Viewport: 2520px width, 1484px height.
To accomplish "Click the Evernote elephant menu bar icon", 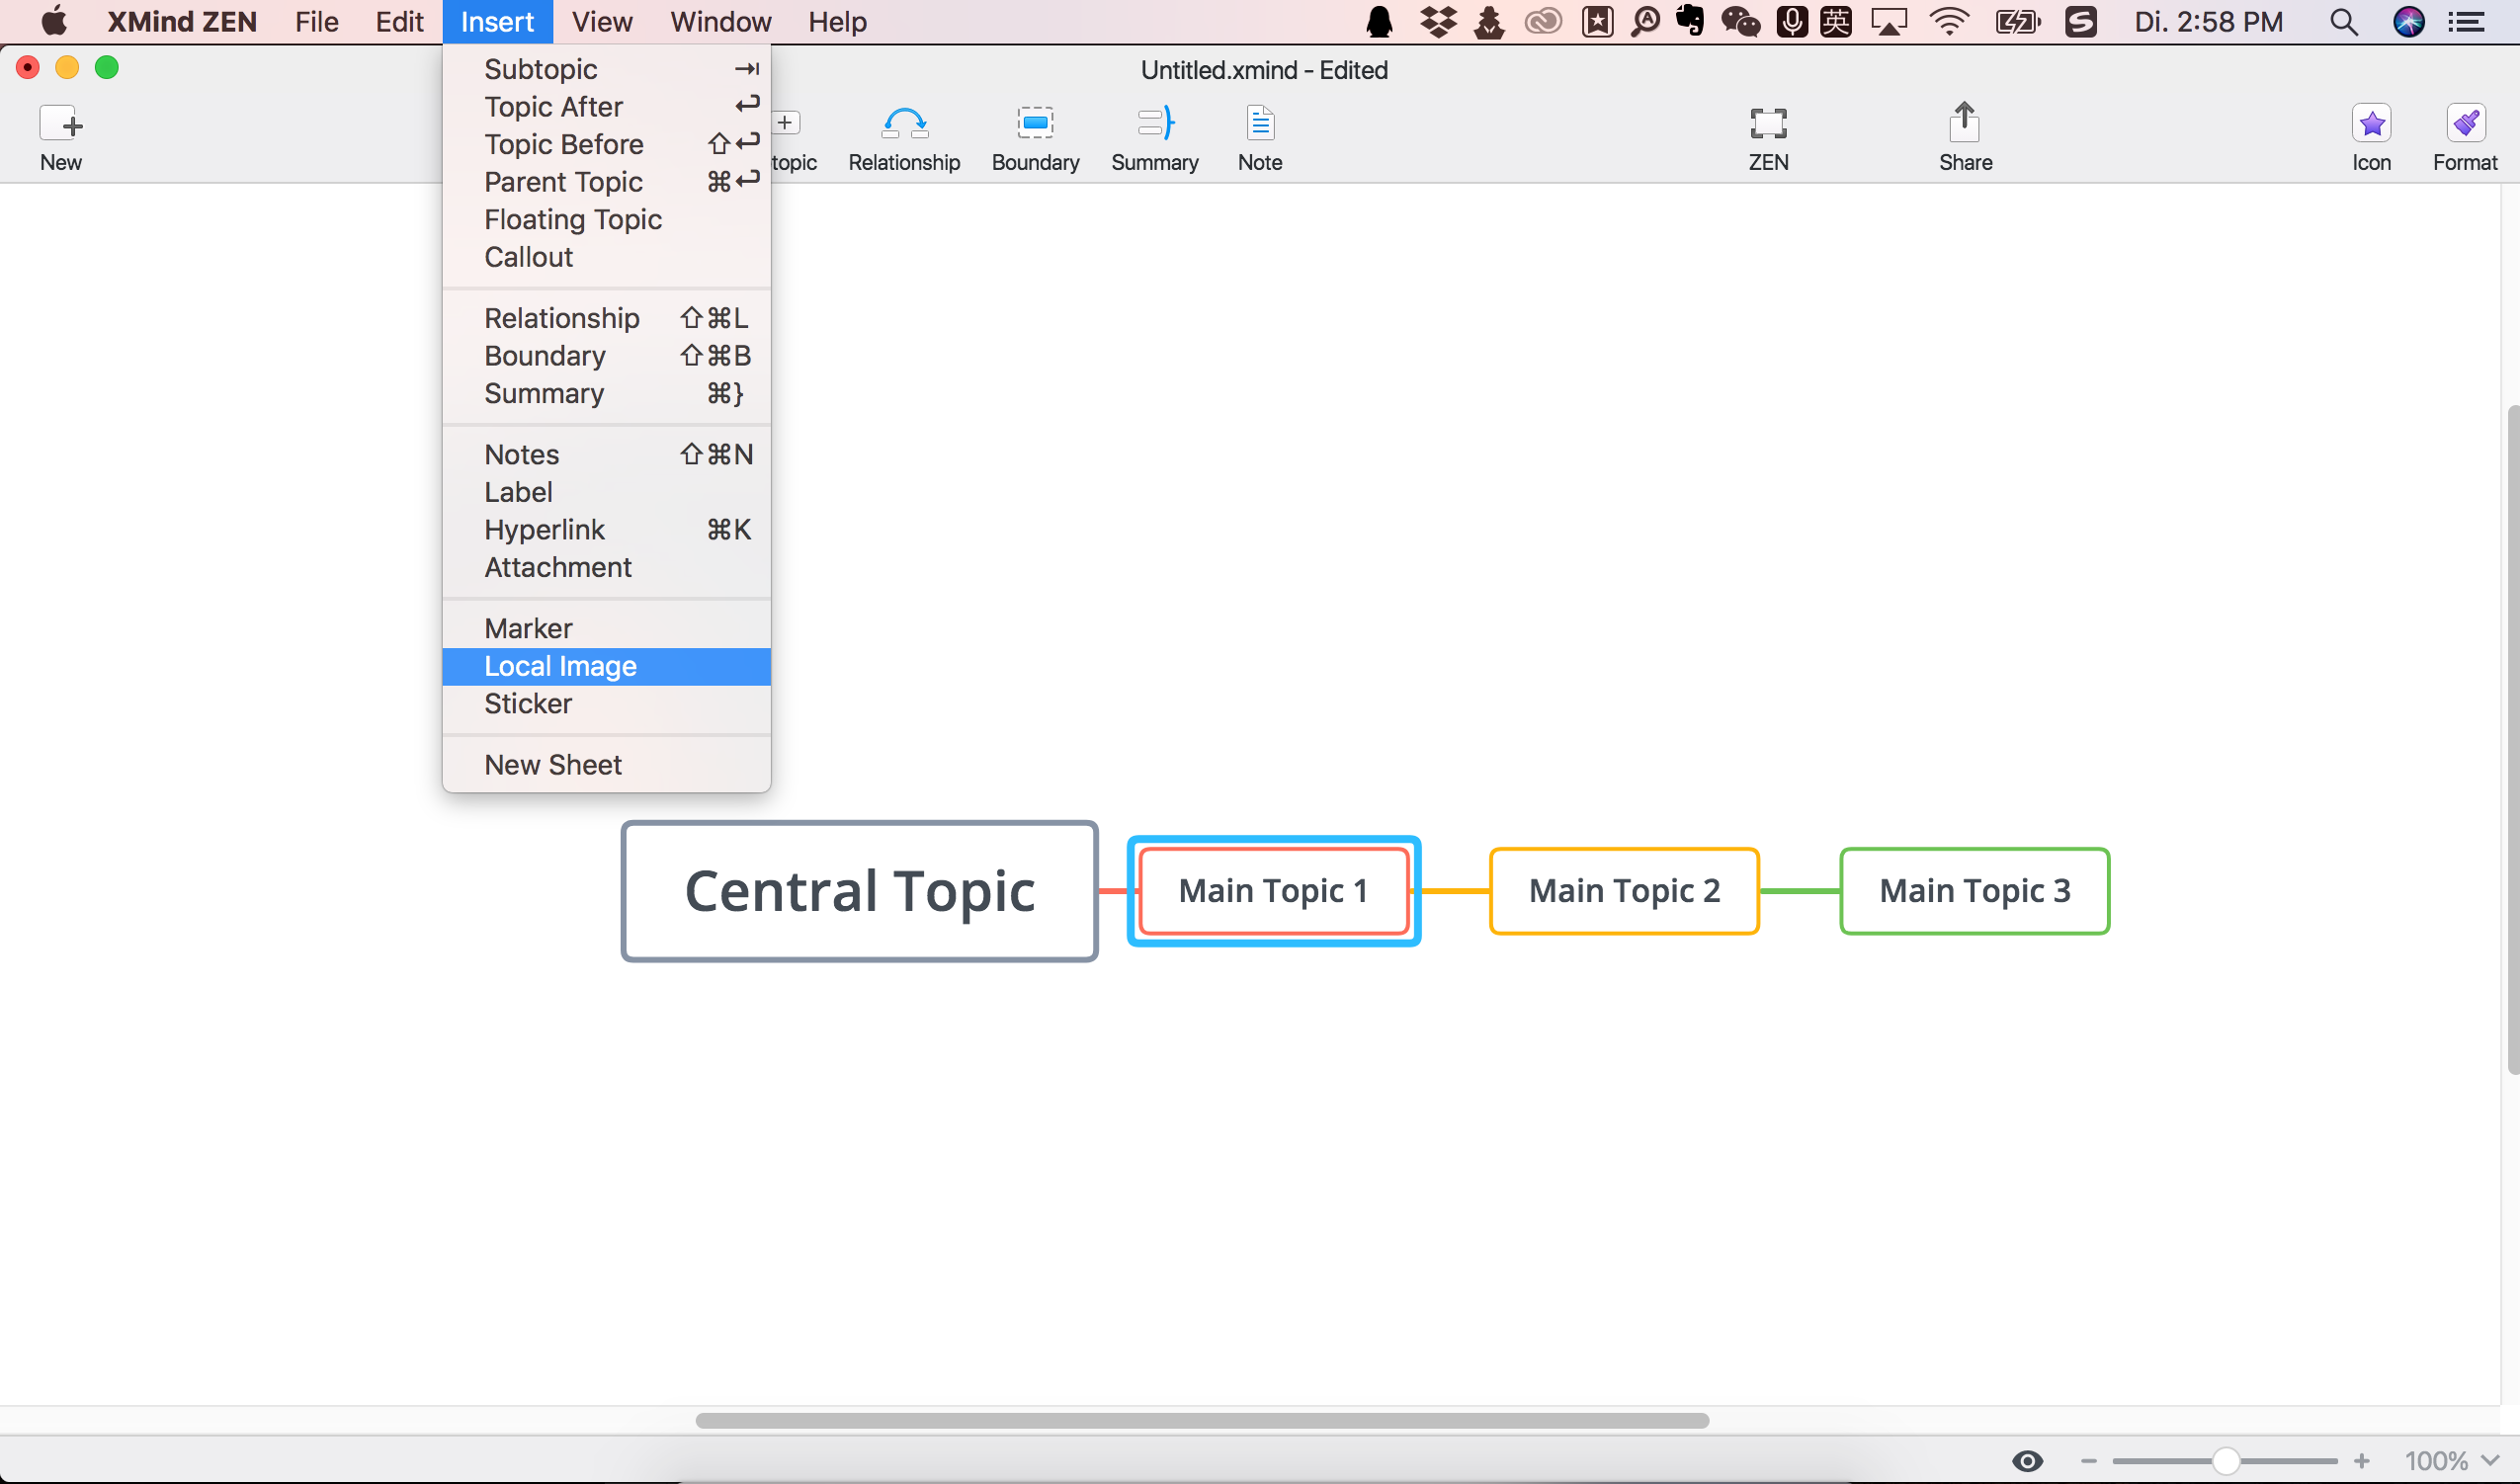I will 1690,21.
